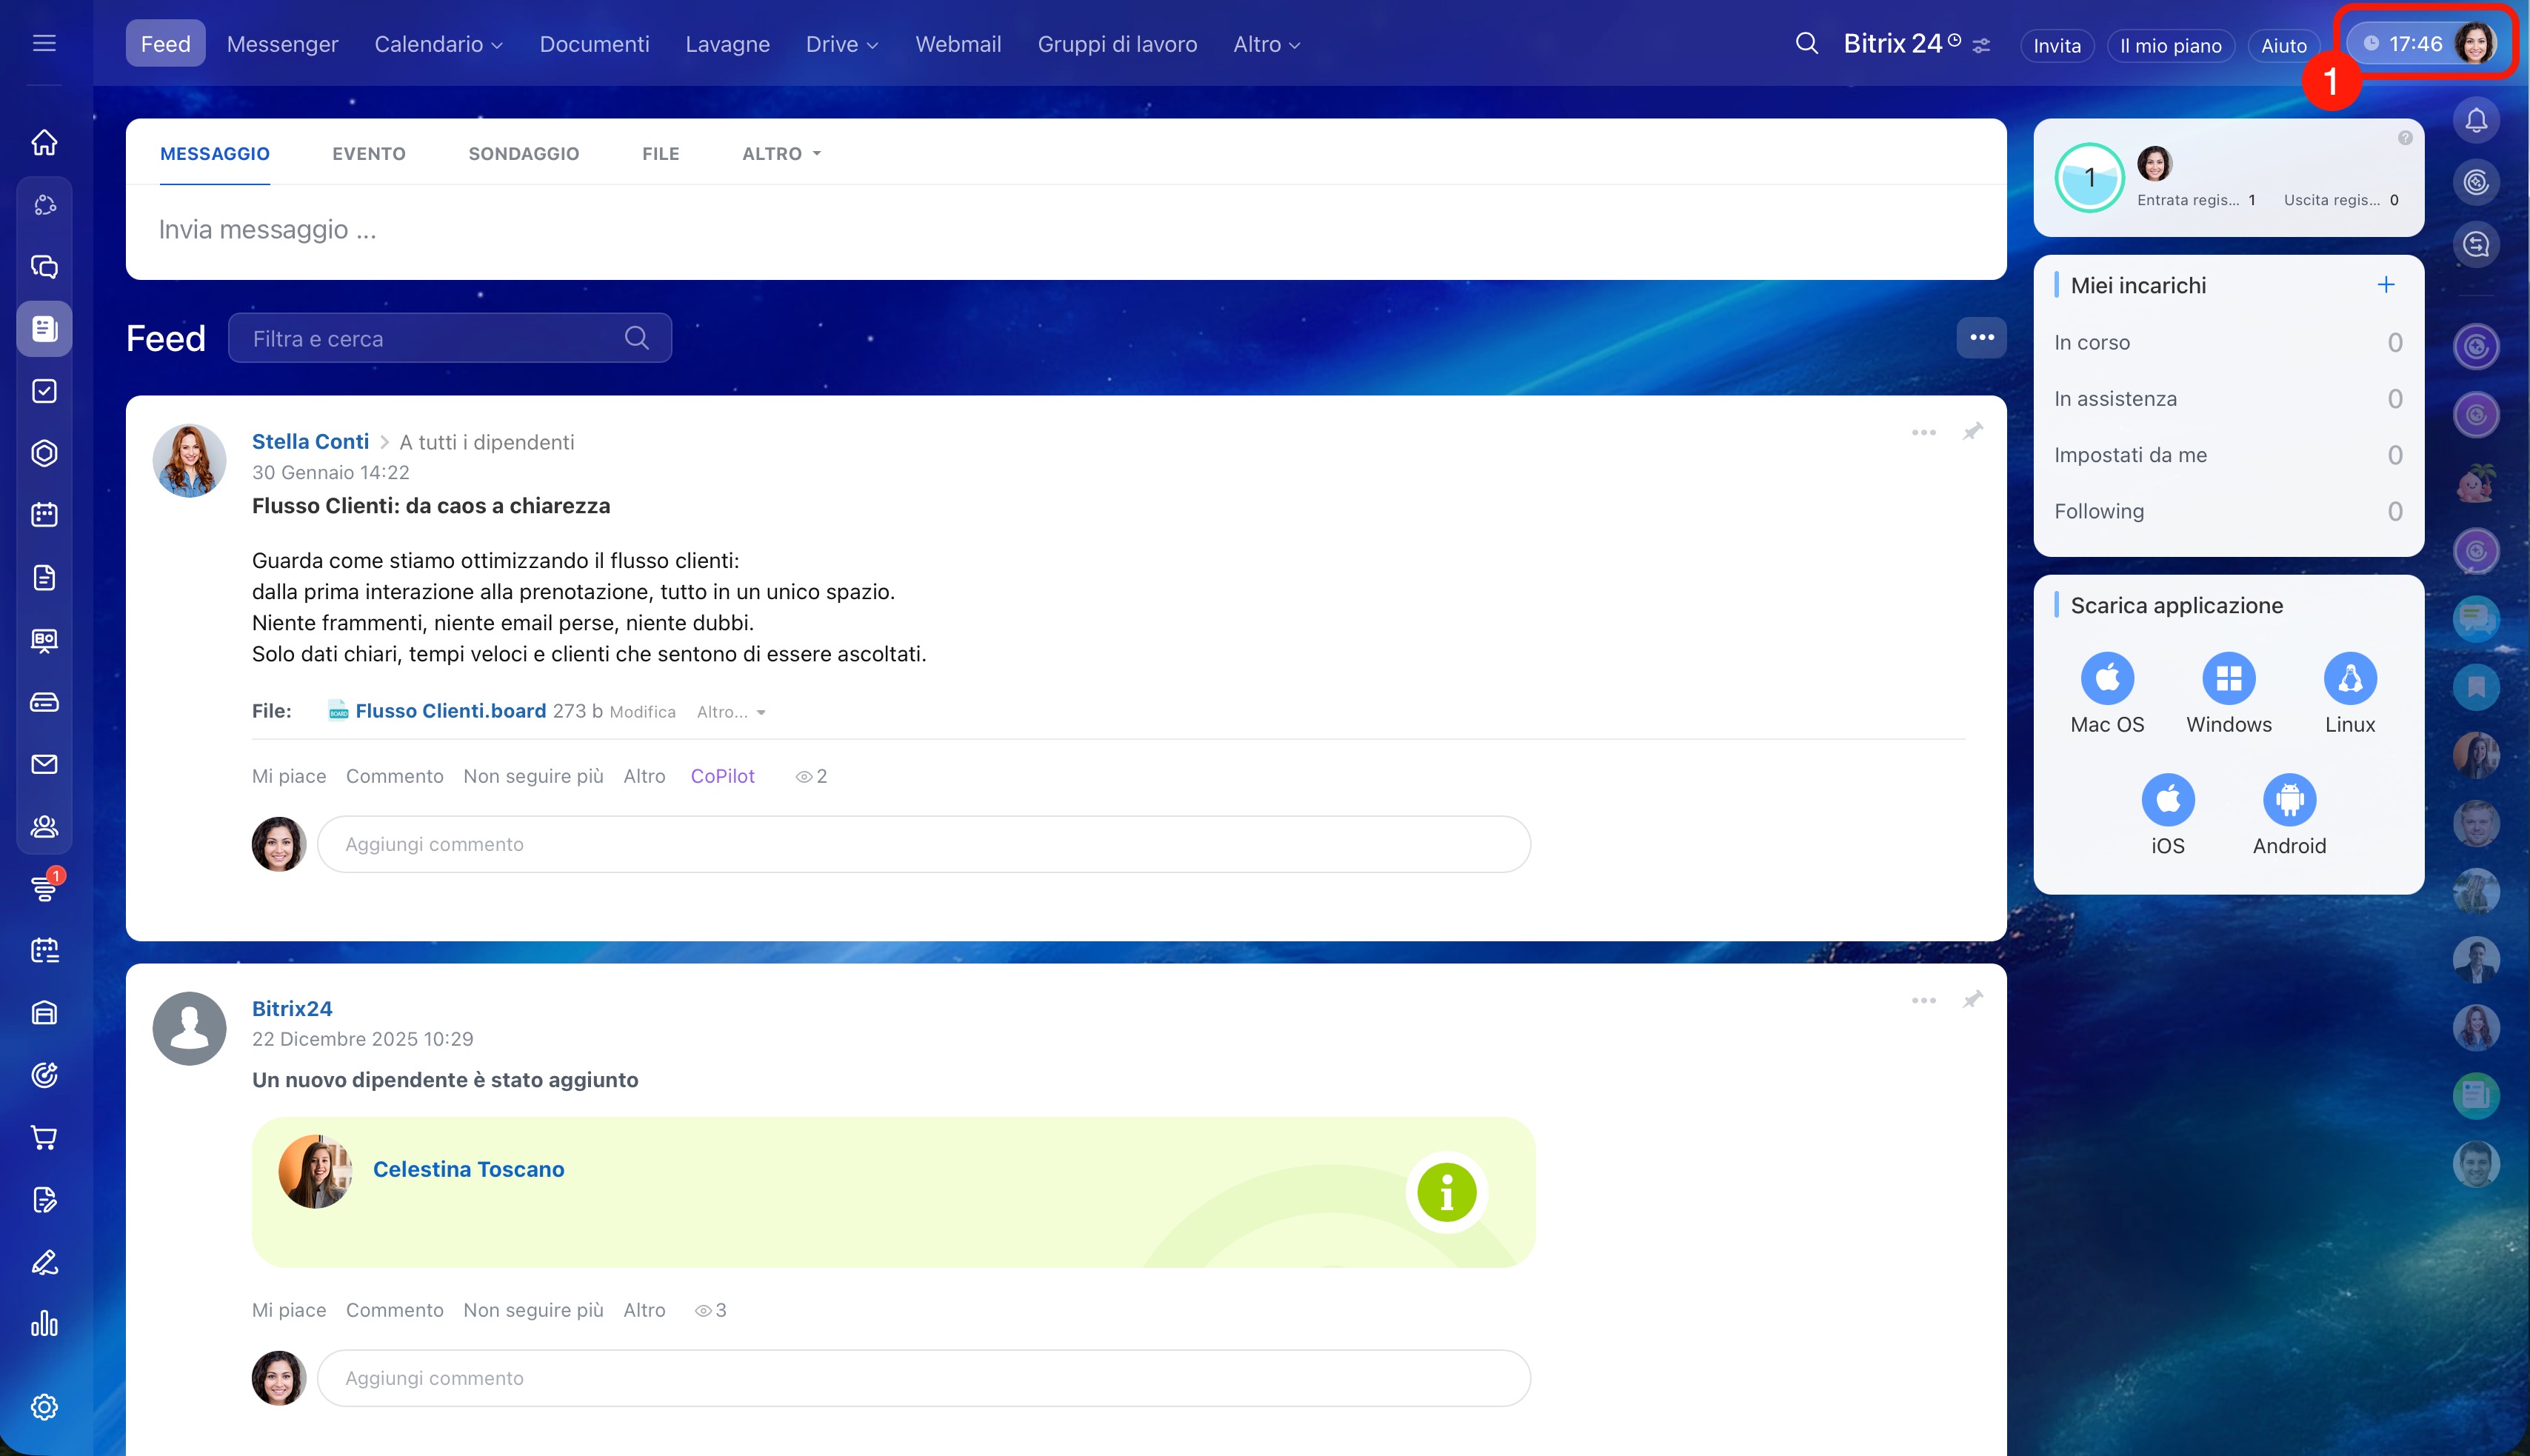2530x1456 pixels.
Task: Click the search magnifier in top bar
Action: (1806, 44)
